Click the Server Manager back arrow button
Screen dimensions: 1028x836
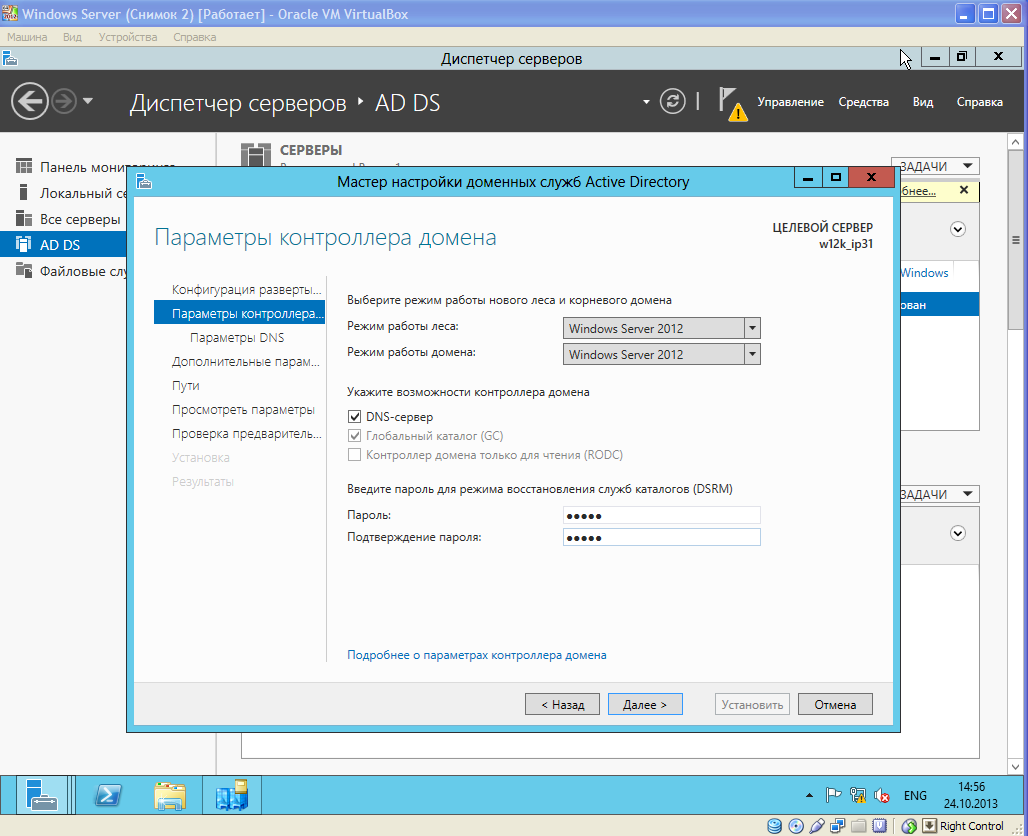coord(30,102)
